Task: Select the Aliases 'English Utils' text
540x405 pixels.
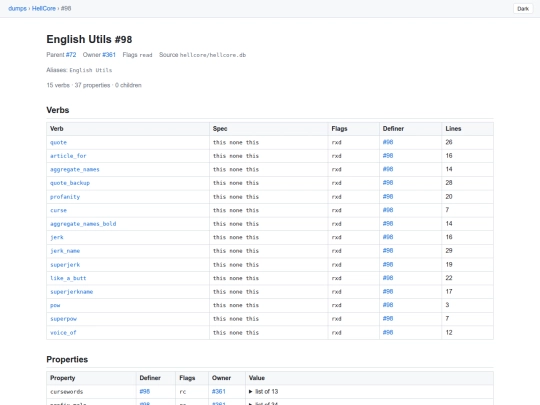Action: tap(91, 70)
